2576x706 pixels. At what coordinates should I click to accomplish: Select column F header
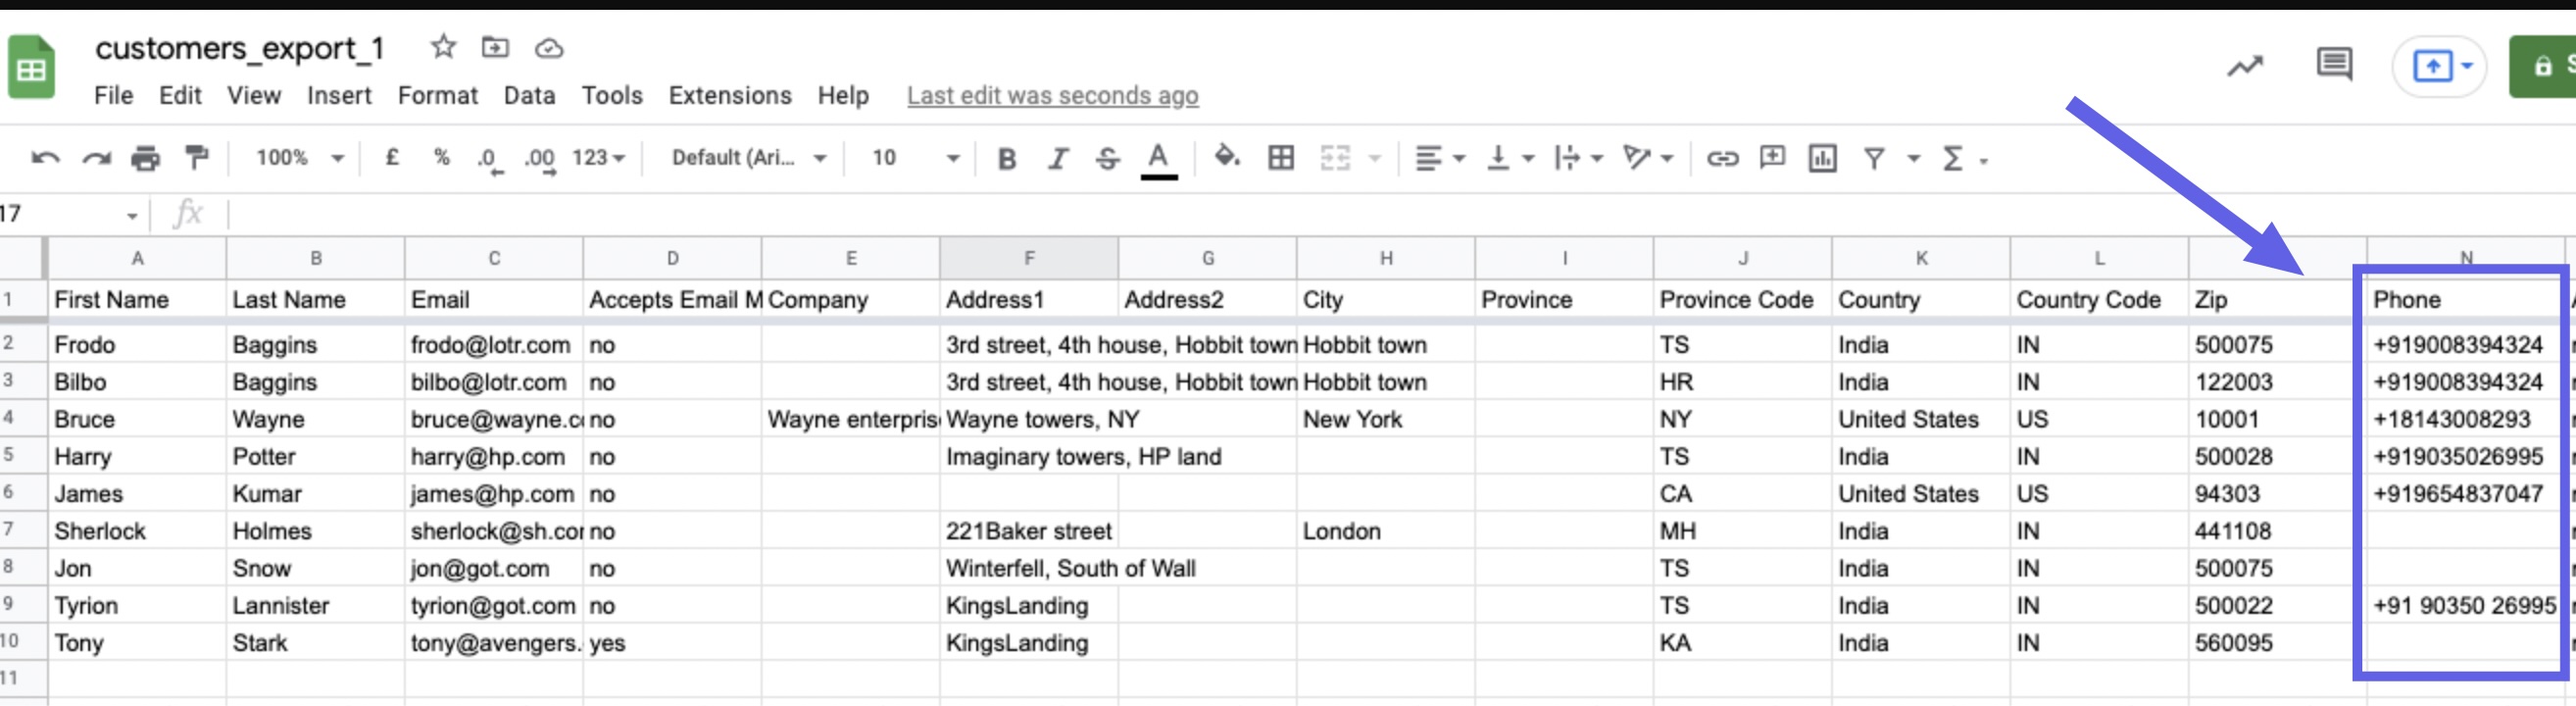point(1029,258)
